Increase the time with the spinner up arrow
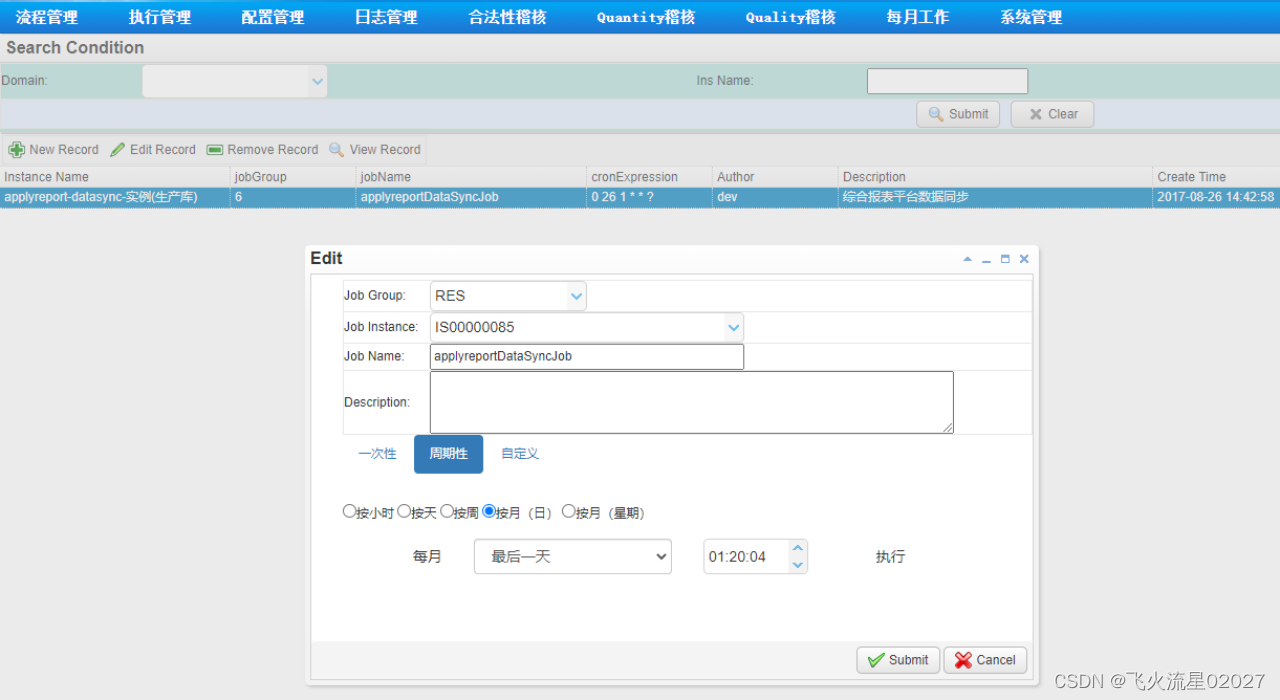Viewport: 1280px width, 700px height. point(797,548)
